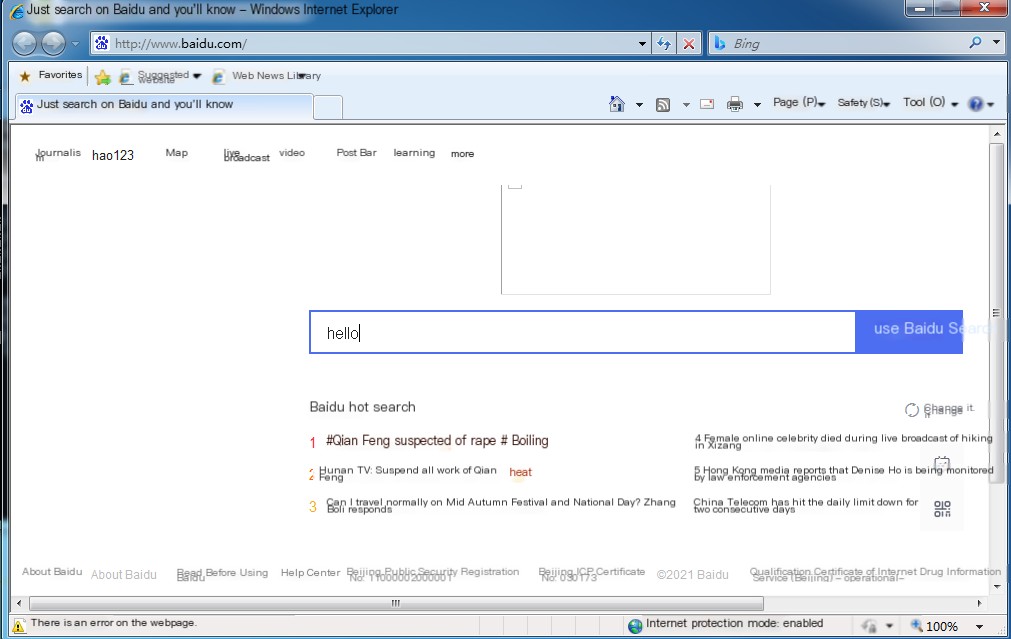Click the horizontal scrollbar right arrow
The width and height of the screenshot is (1011, 639).
click(x=979, y=604)
